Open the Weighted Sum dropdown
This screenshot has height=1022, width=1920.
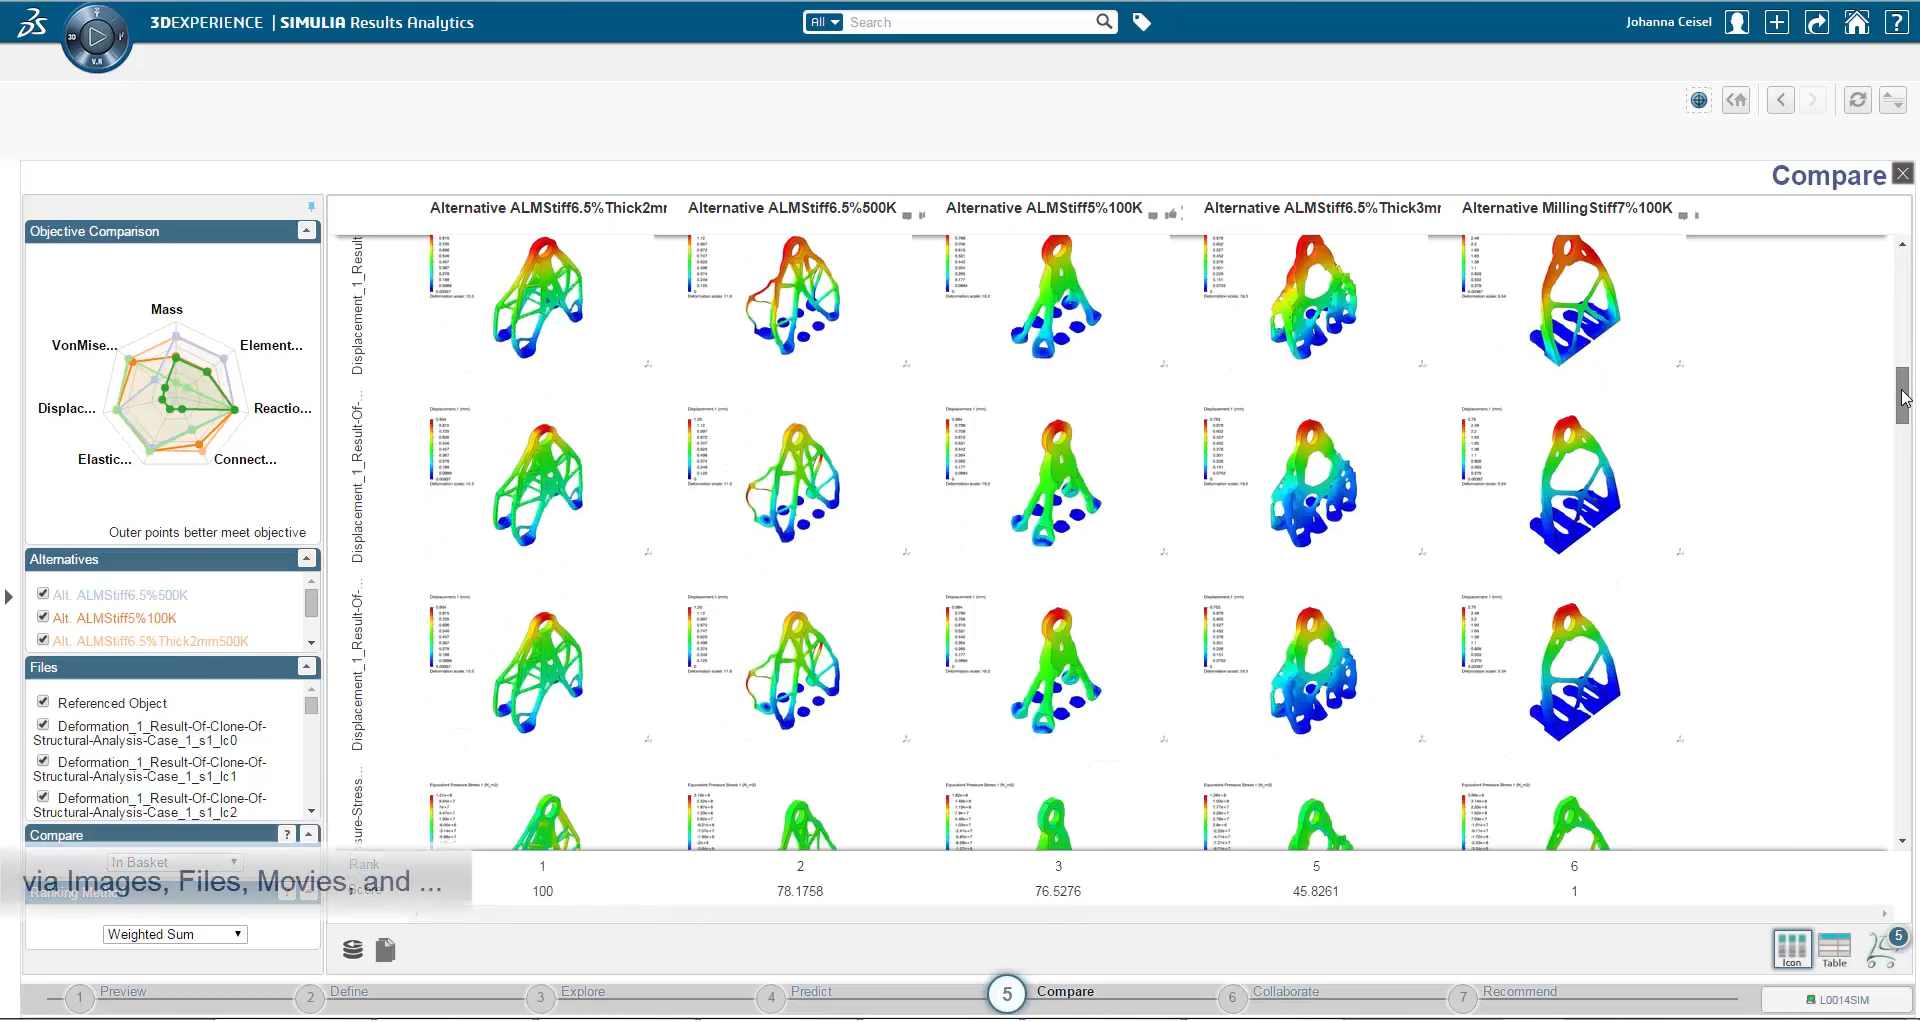click(x=175, y=934)
